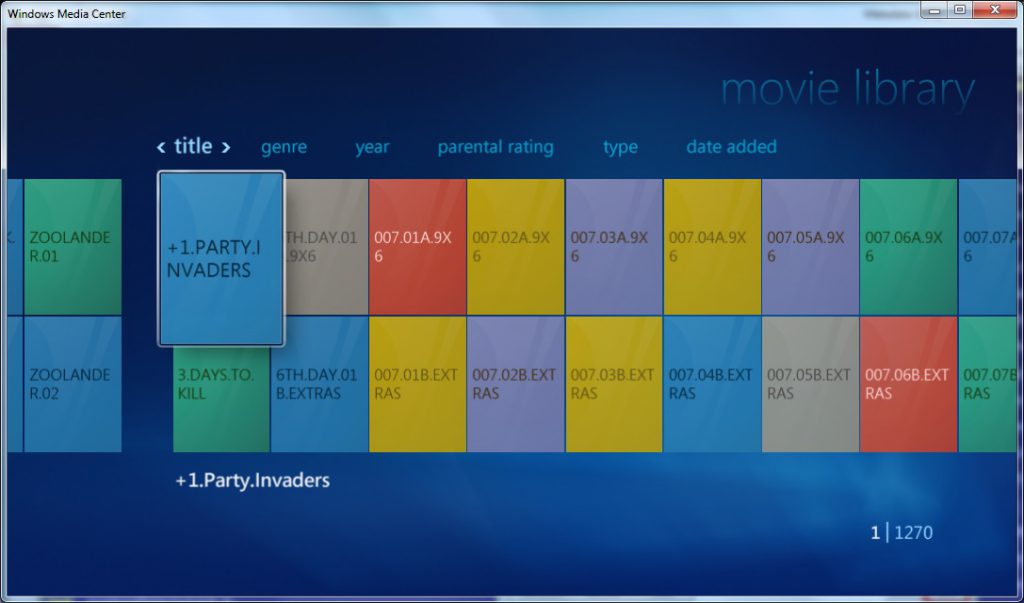This screenshot has height=603, width=1024.
Task: Open the 007.04A.9X6 movie tile
Action: (712, 247)
